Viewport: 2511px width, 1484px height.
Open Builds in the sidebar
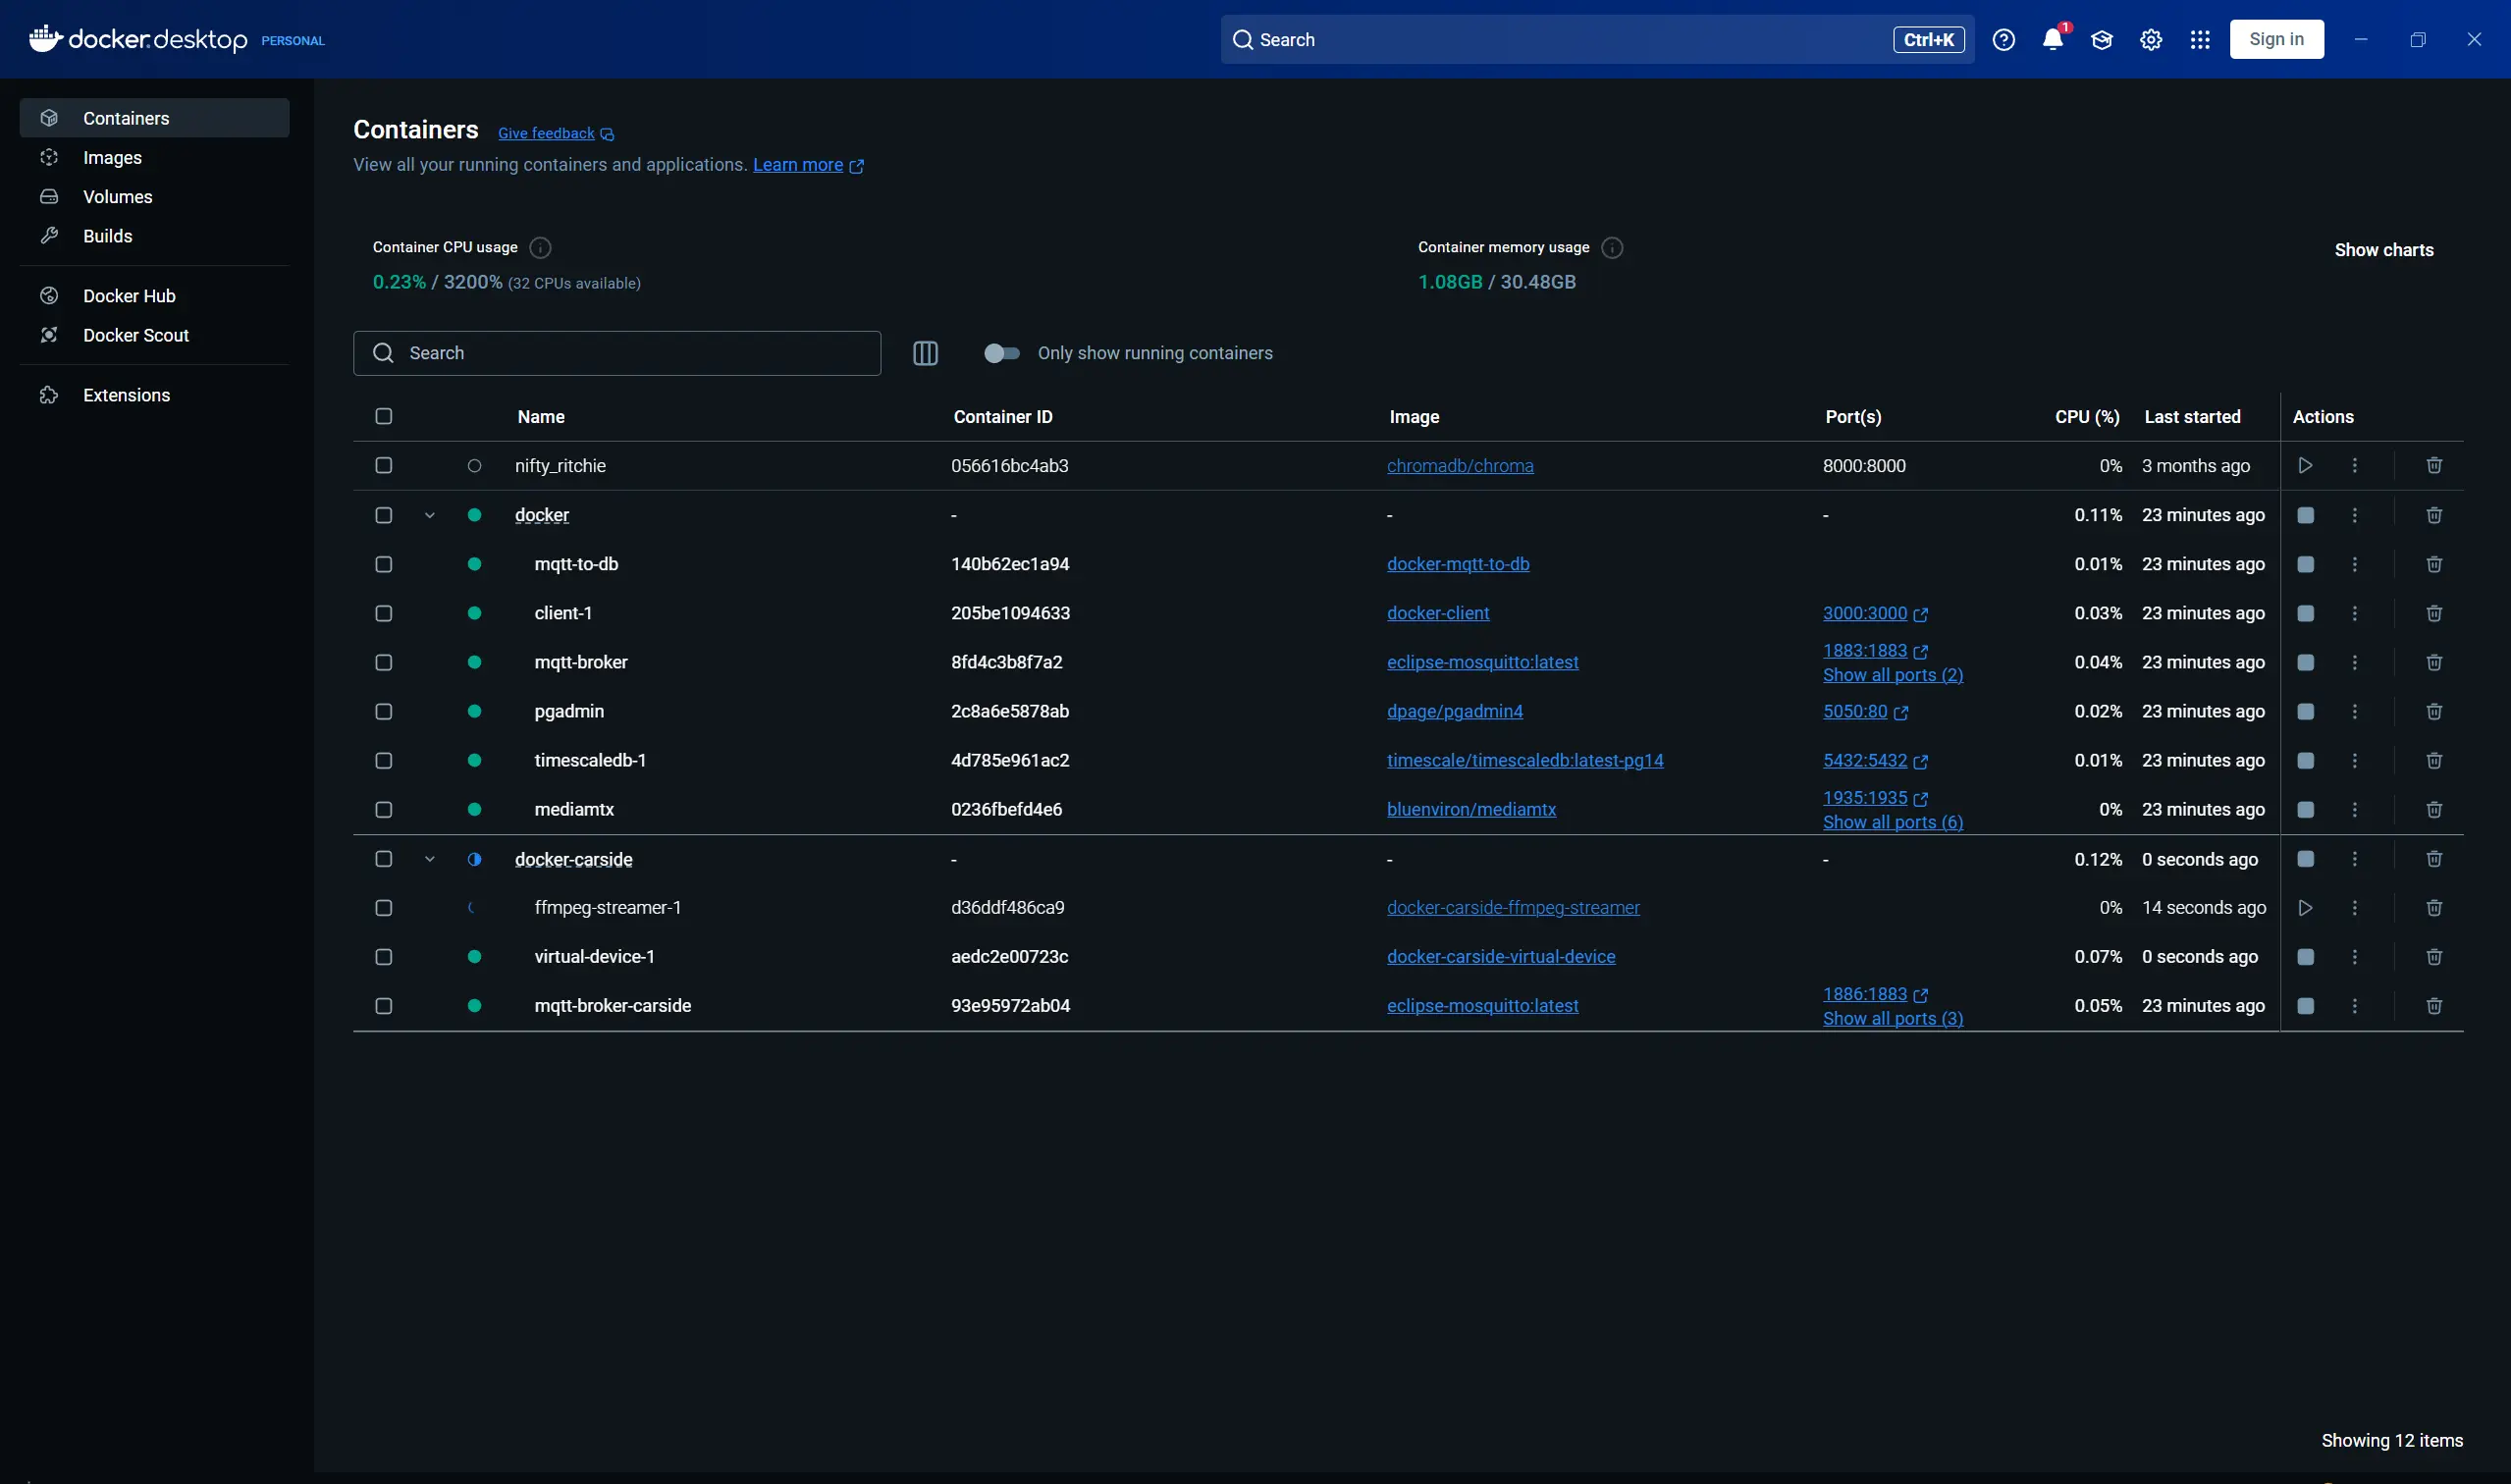154,236
